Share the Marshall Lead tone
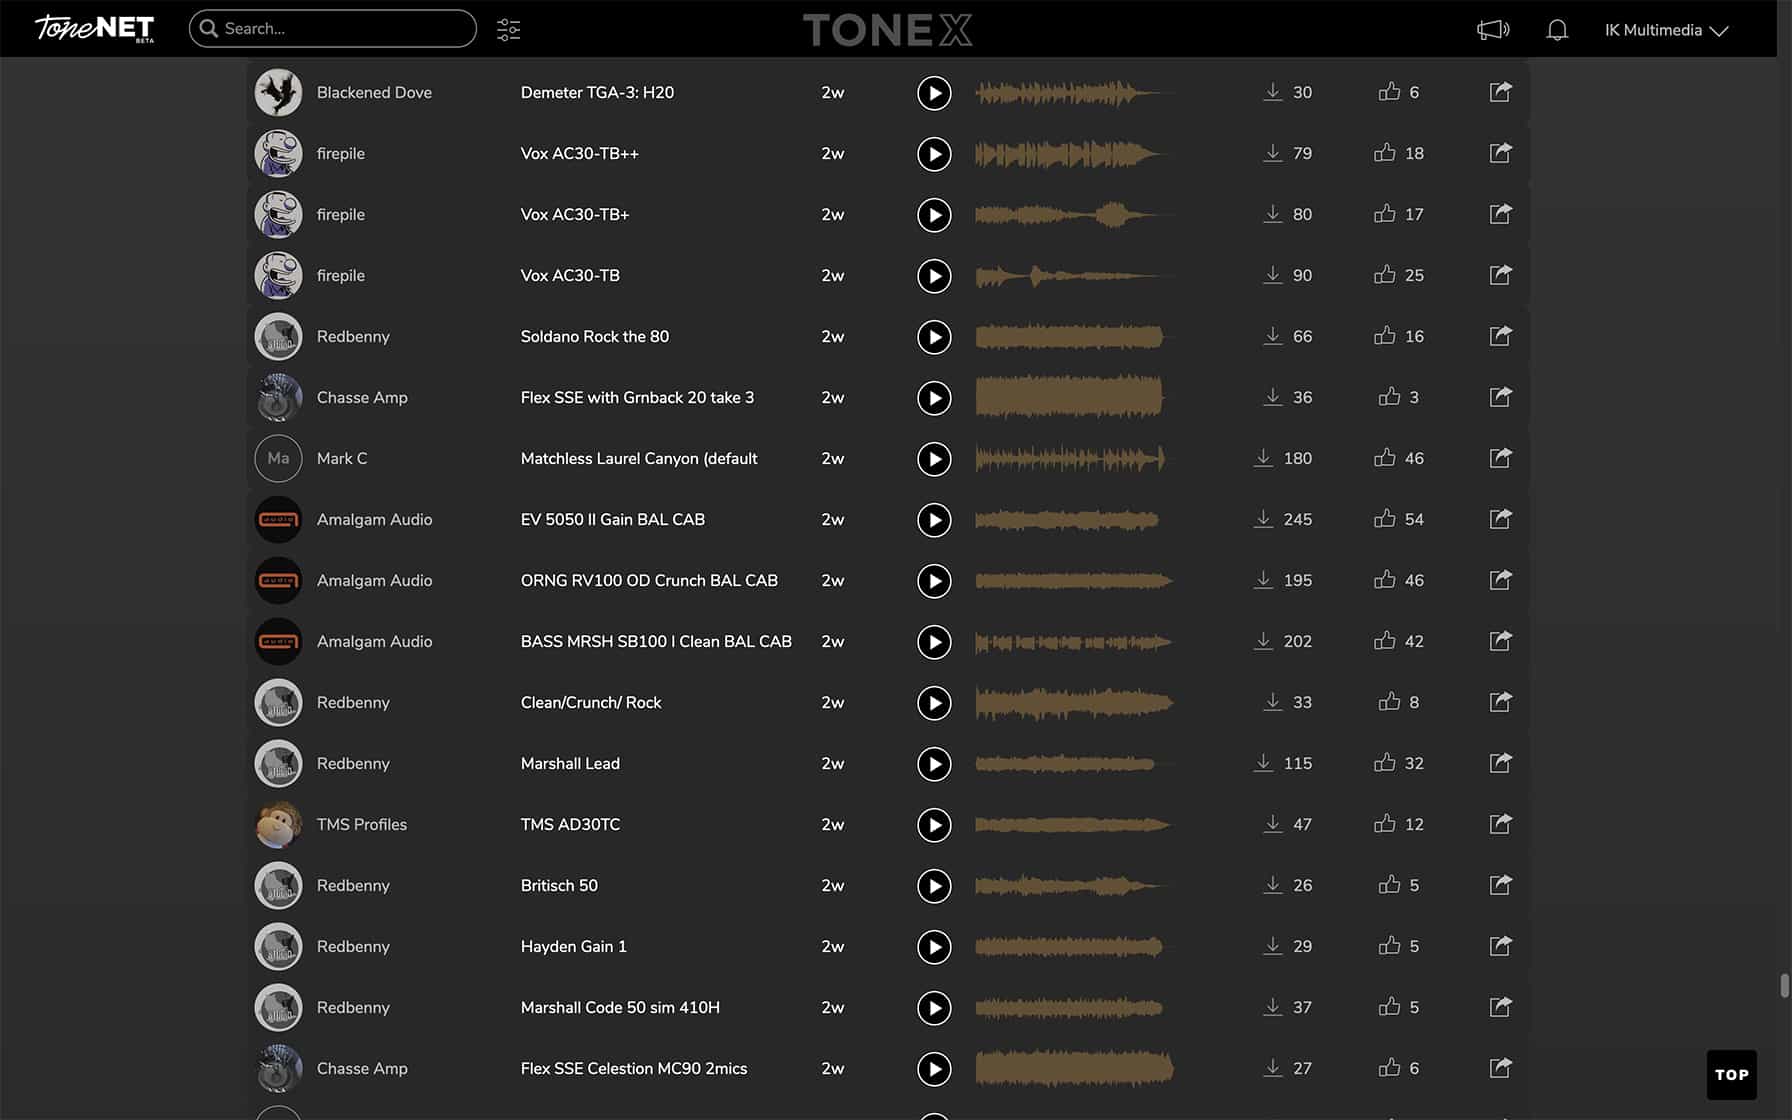The image size is (1792, 1120). pyautogui.click(x=1500, y=763)
